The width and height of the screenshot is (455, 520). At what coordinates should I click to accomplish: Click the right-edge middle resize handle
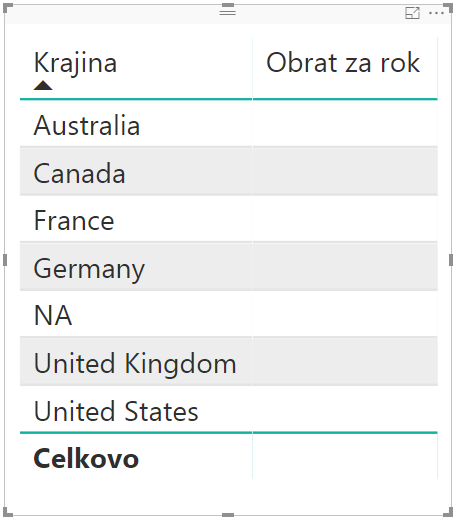[x=451, y=260]
